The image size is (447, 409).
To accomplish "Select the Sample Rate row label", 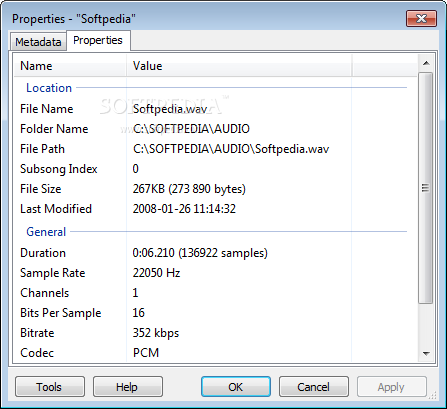I will tap(53, 273).
